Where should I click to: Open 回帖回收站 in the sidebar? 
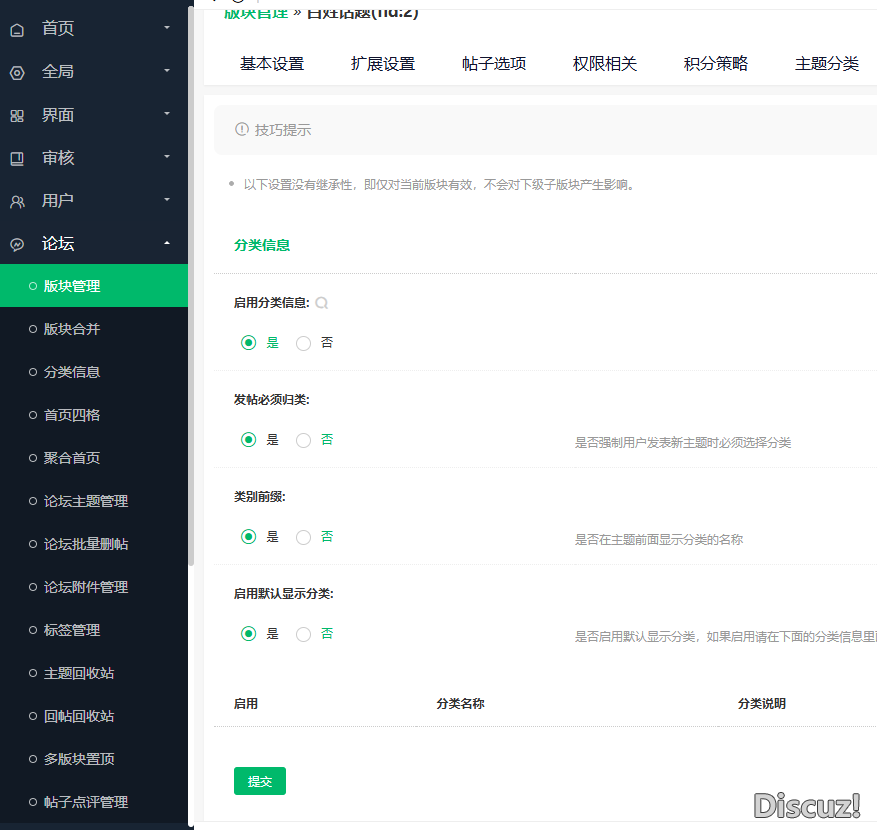pos(94,716)
